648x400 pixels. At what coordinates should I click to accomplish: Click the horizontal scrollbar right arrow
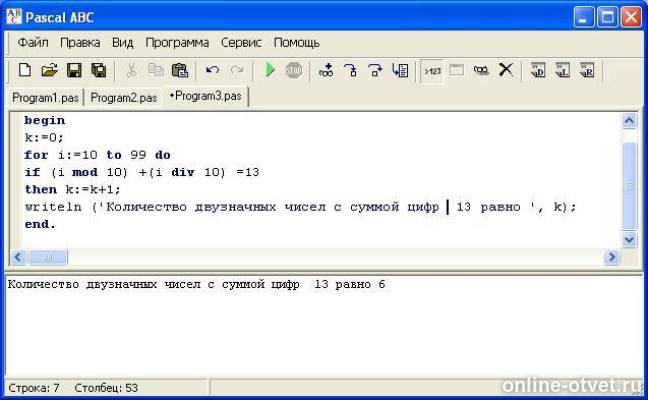click(x=611, y=258)
